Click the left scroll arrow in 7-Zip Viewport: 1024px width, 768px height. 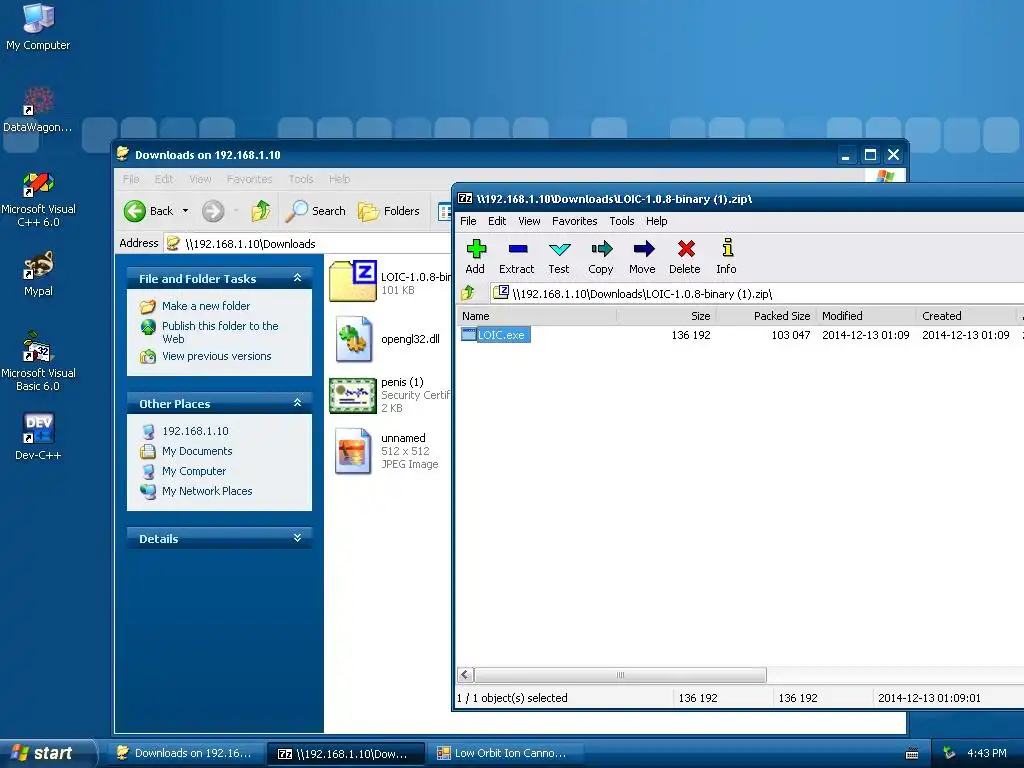tap(466, 675)
